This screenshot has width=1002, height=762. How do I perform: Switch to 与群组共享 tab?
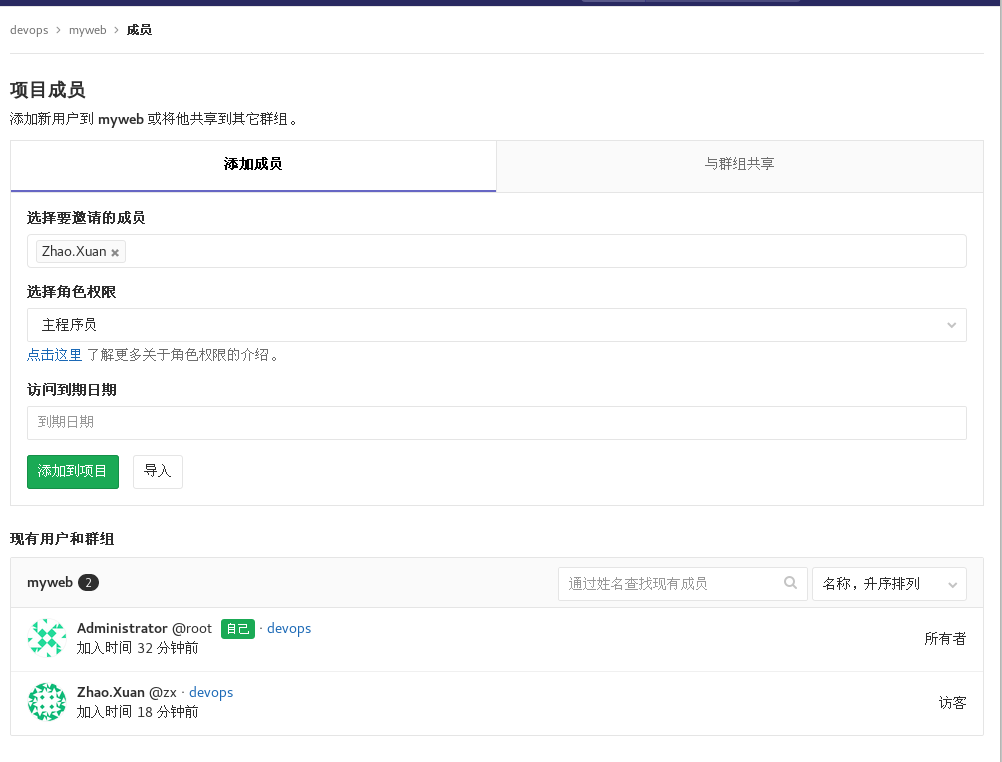point(739,165)
